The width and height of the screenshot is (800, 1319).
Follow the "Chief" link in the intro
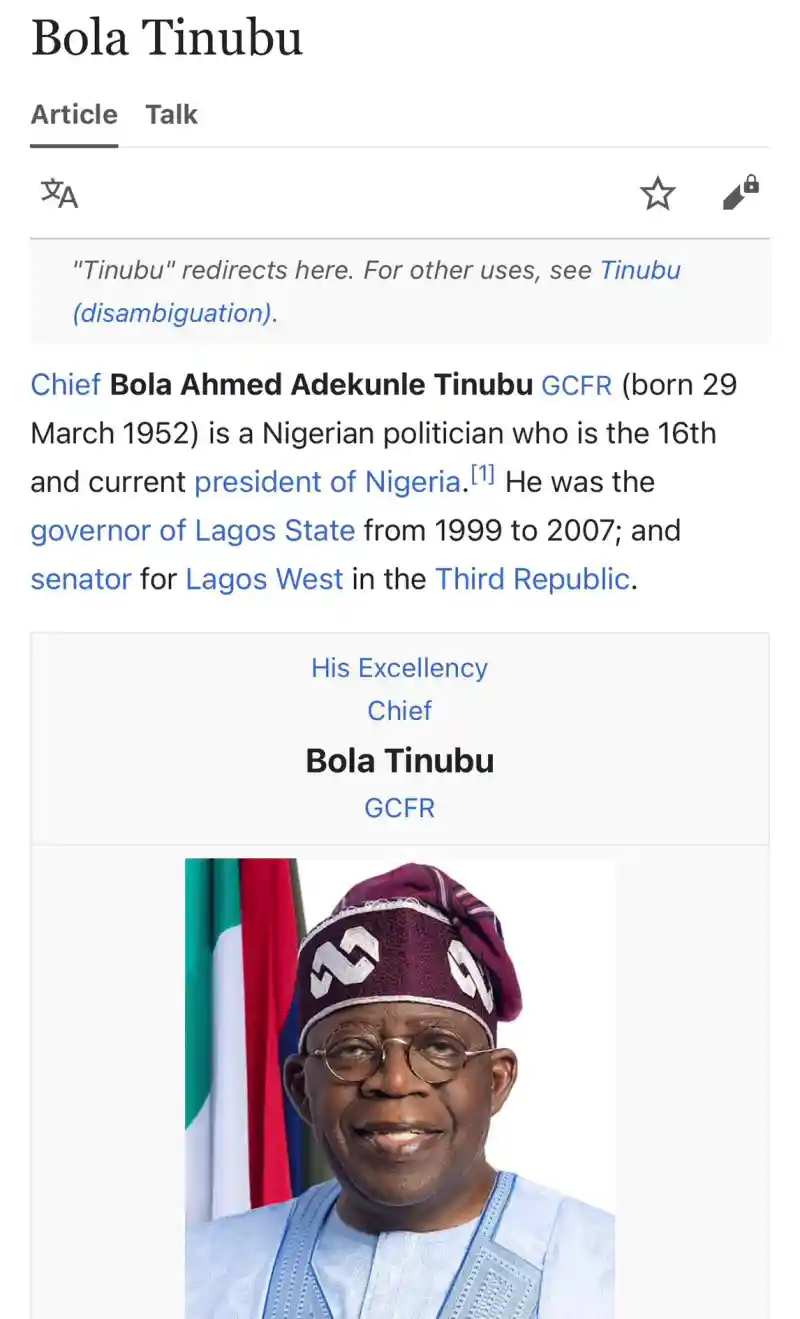click(x=64, y=384)
